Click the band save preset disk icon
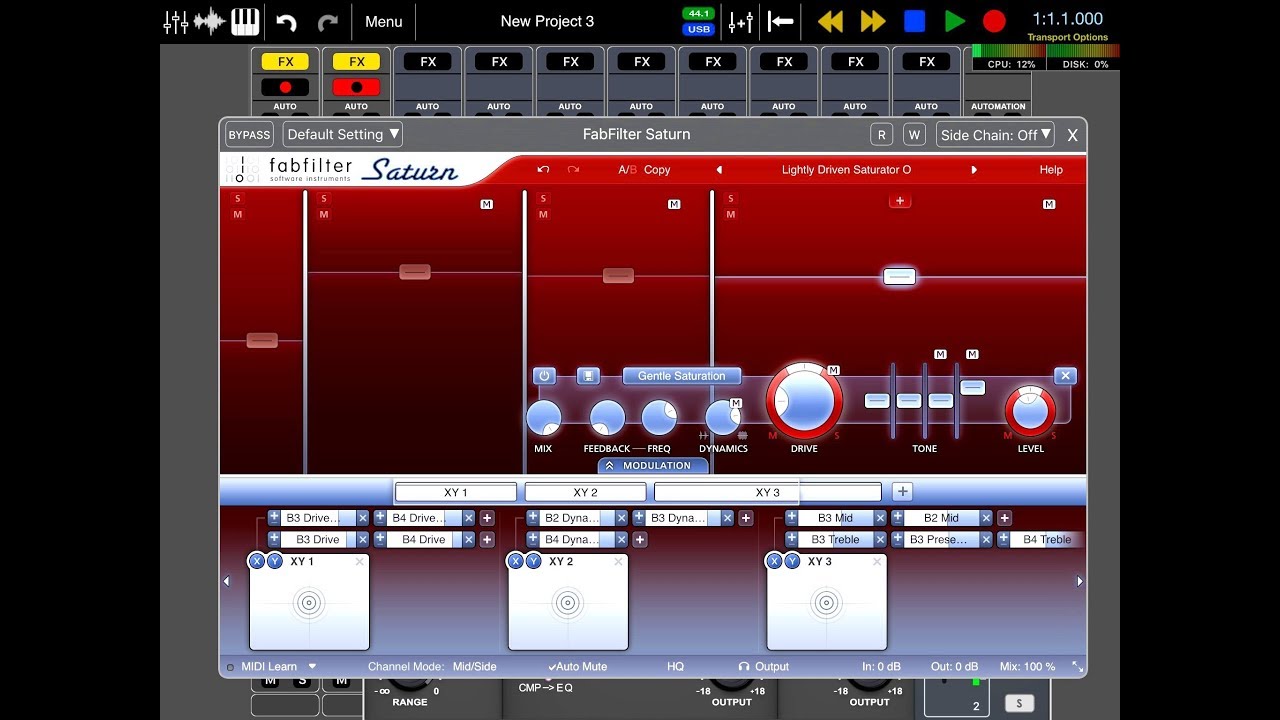The image size is (1280, 720). tap(588, 376)
